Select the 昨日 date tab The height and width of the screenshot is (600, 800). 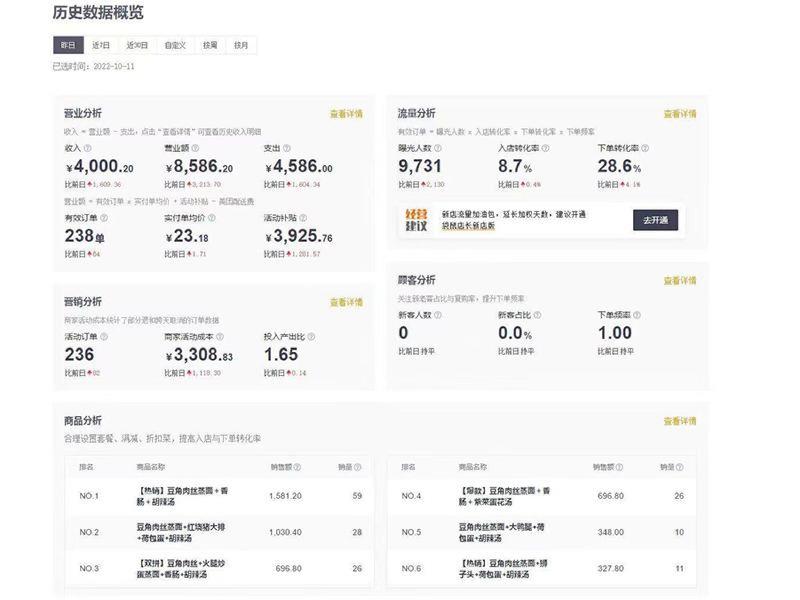(x=68, y=45)
